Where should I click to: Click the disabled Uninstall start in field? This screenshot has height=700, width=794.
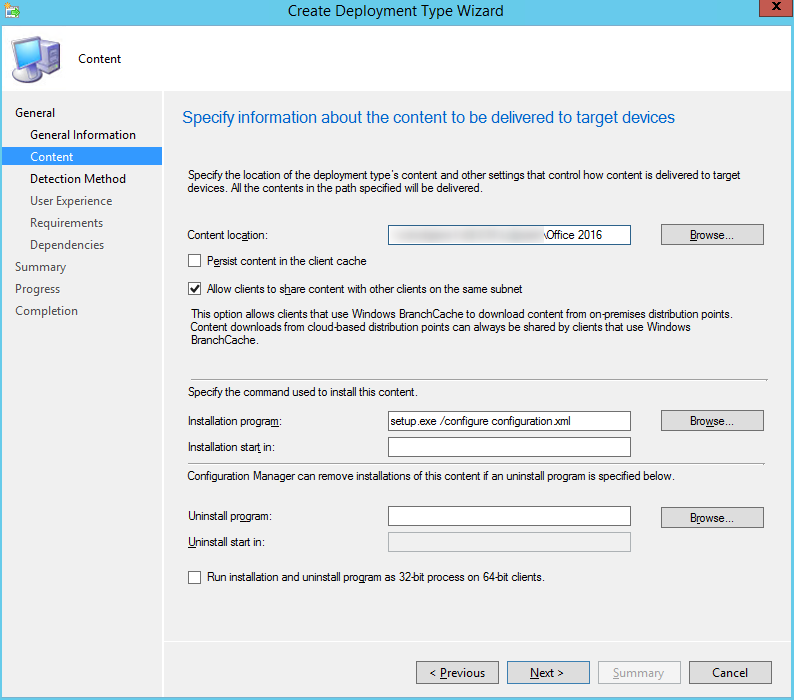click(x=509, y=542)
